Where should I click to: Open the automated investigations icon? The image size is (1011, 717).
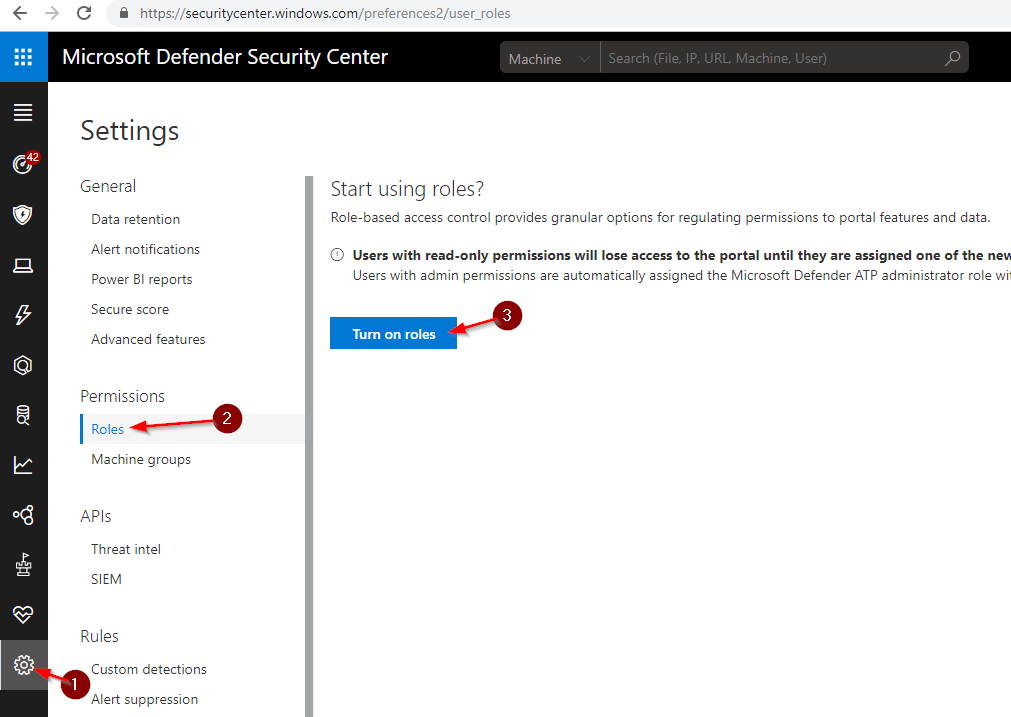click(23, 366)
